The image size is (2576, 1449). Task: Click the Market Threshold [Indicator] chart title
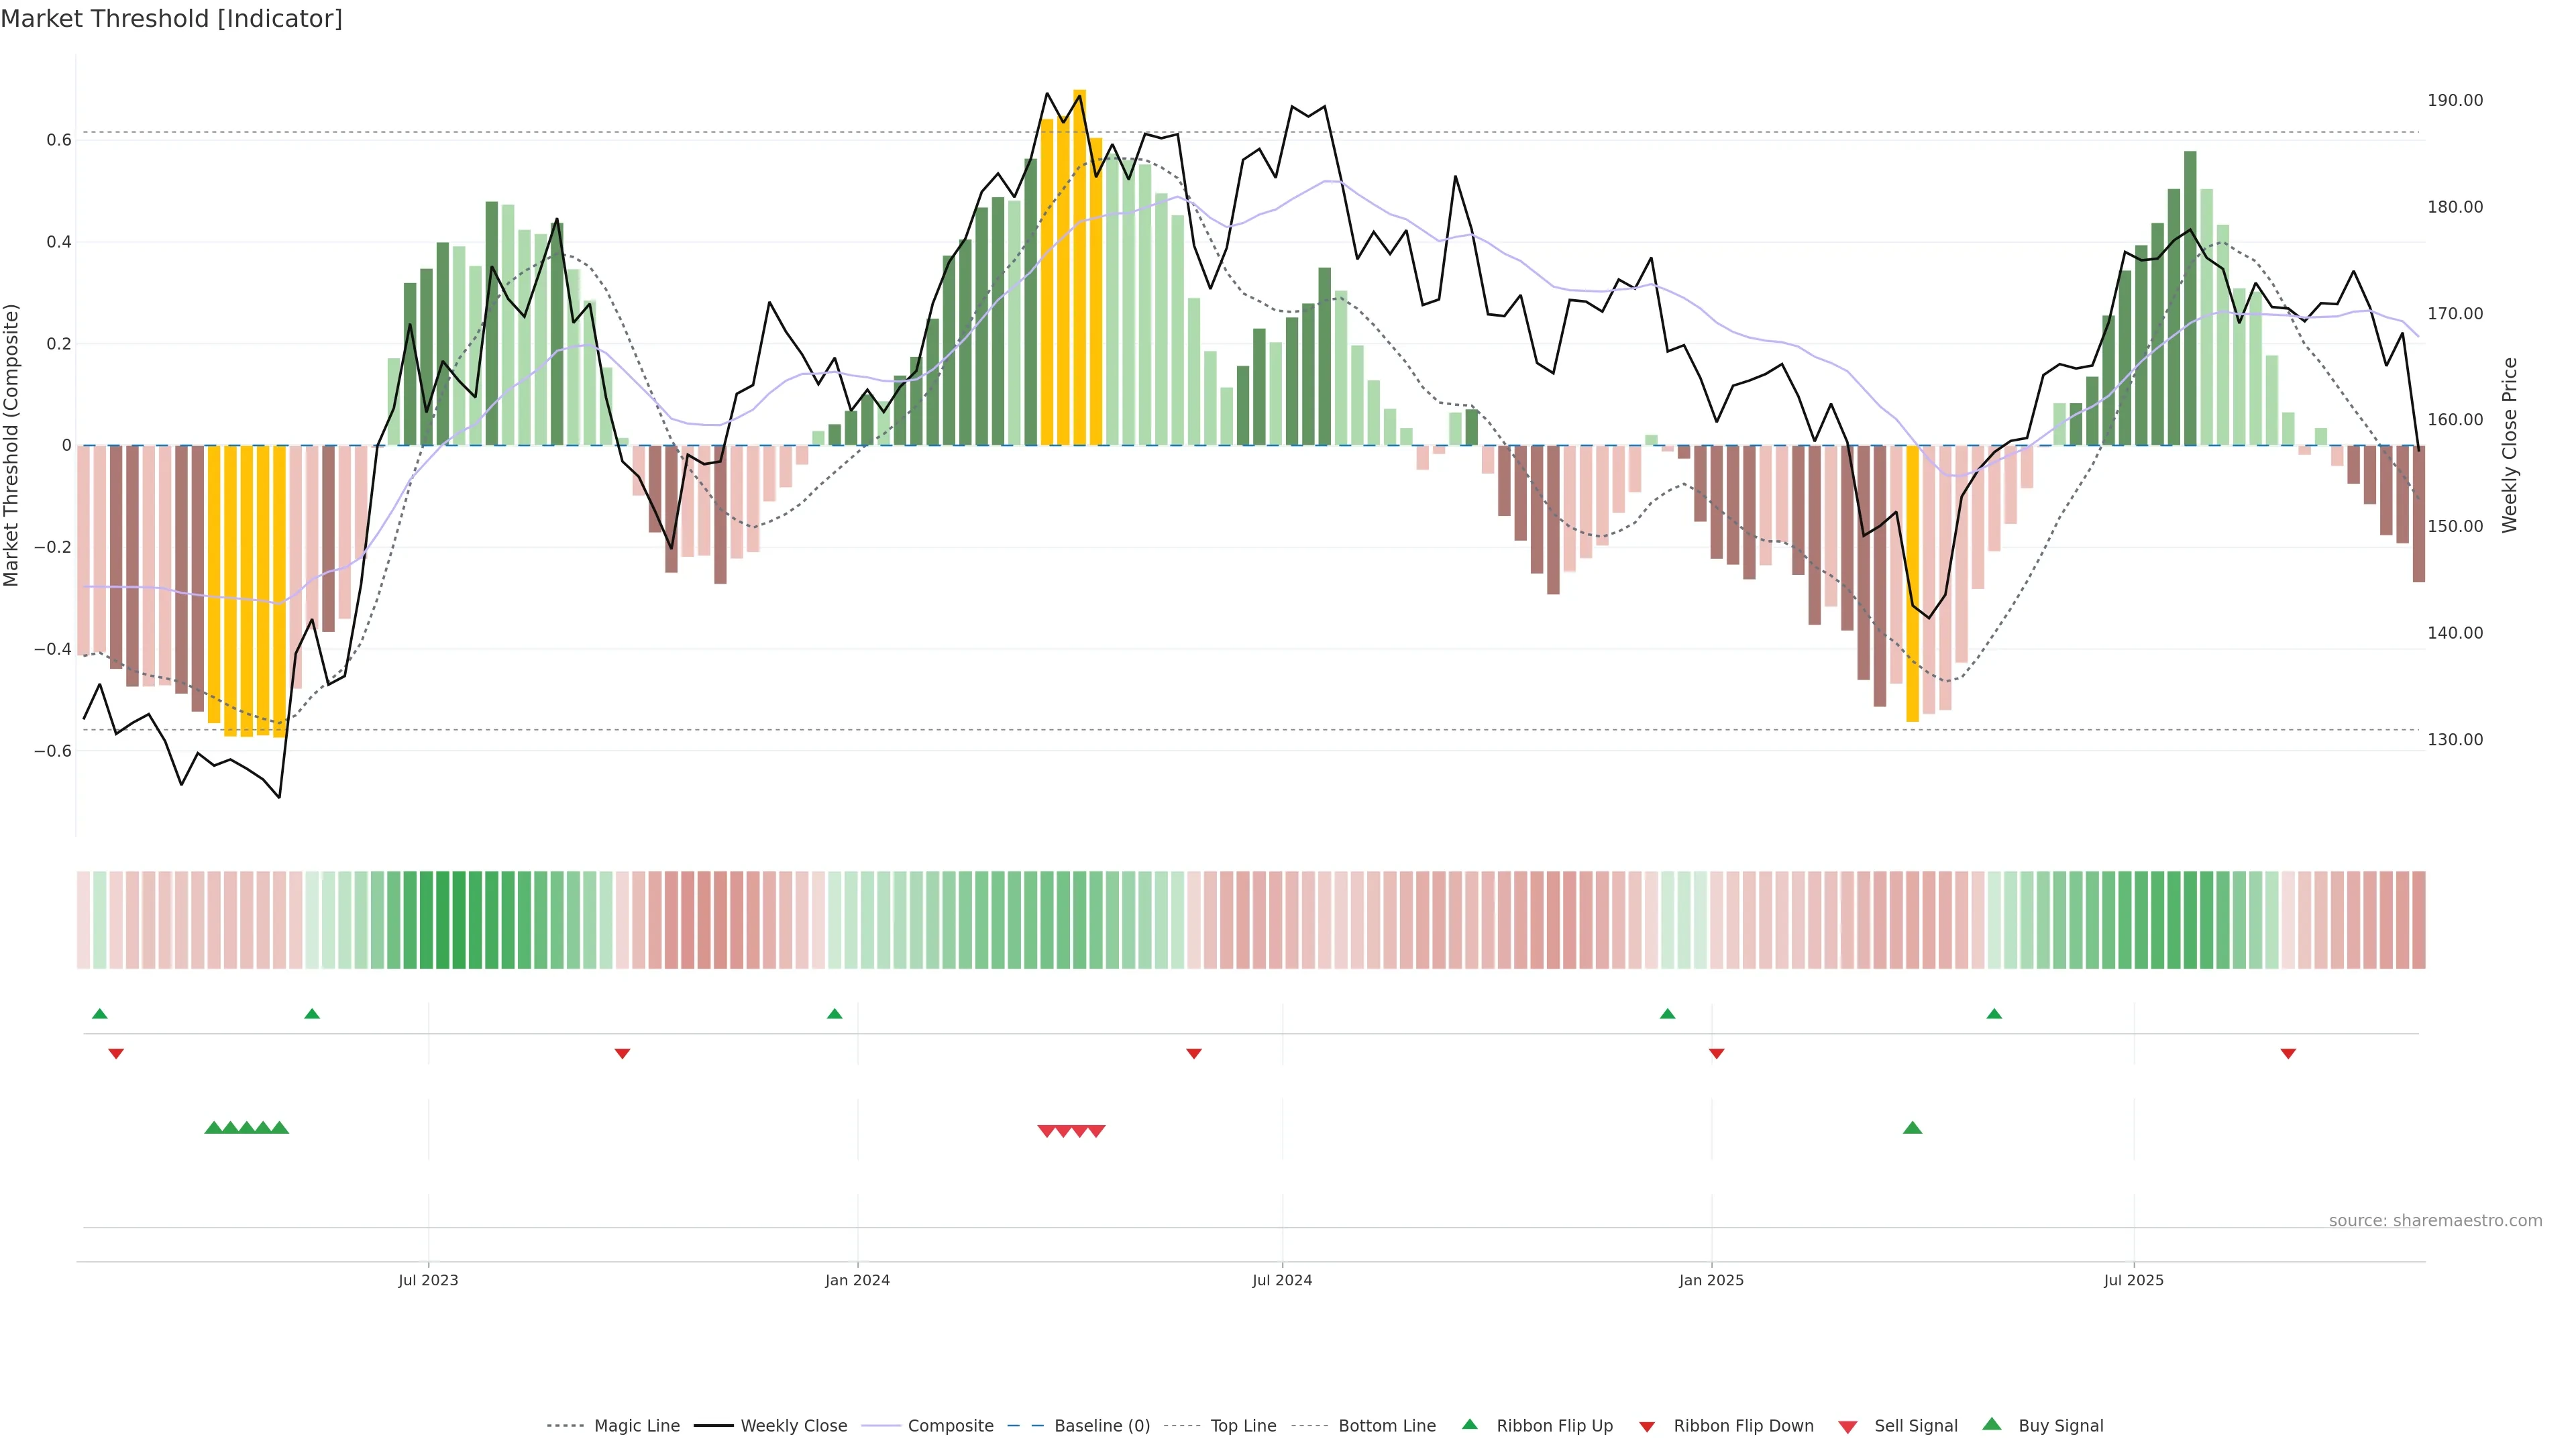[x=171, y=19]
